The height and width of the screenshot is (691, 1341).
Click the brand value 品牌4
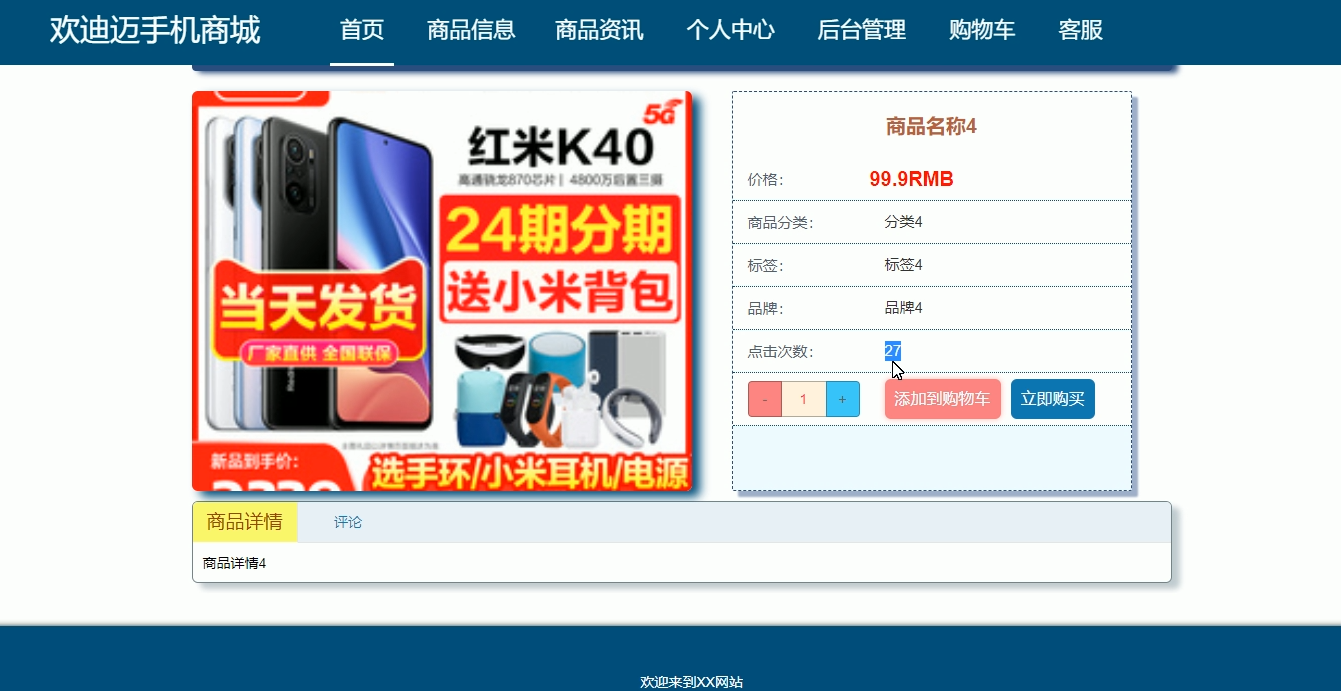(903, 308)
